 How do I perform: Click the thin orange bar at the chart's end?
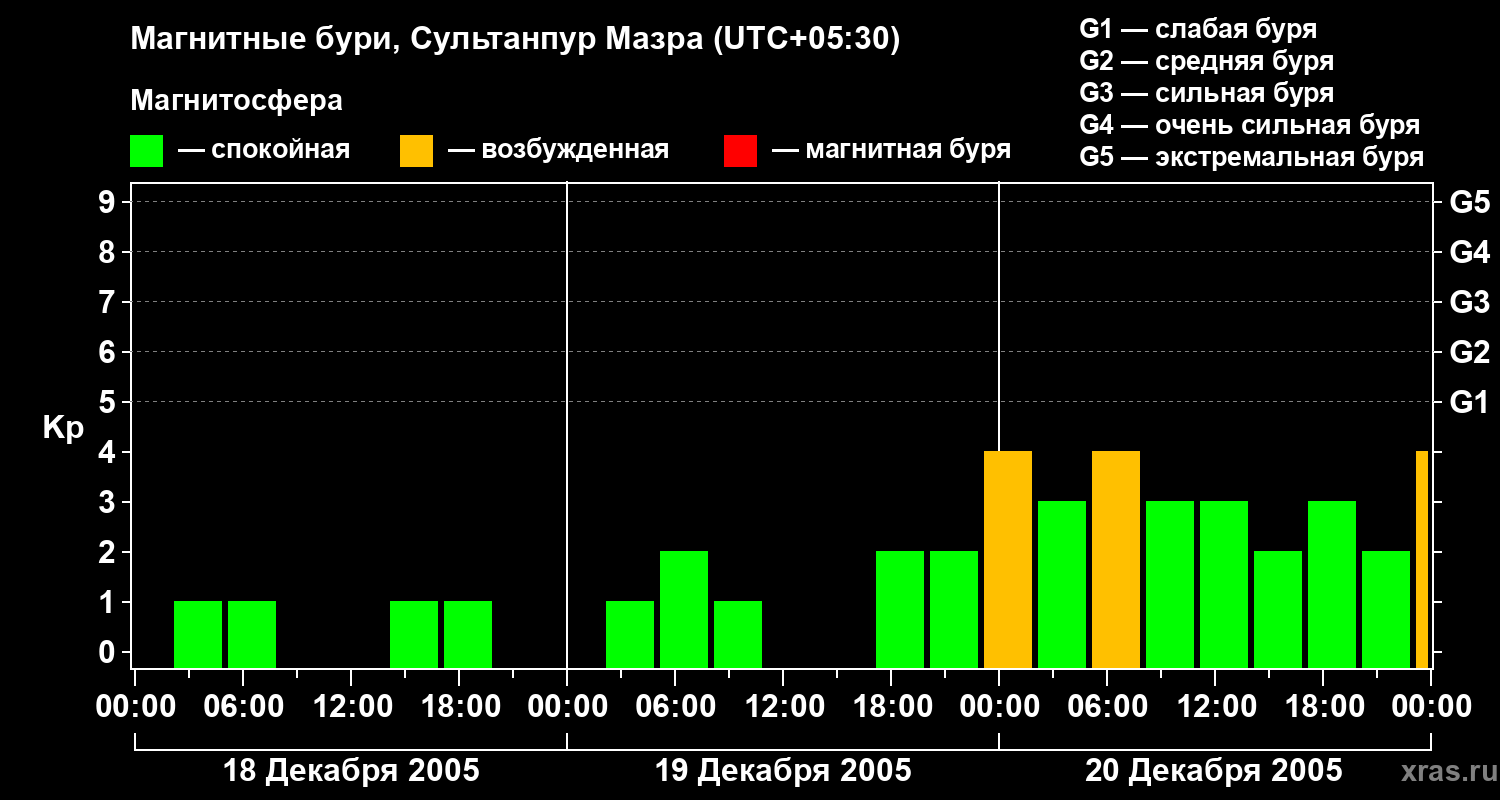coord(1422,559)
